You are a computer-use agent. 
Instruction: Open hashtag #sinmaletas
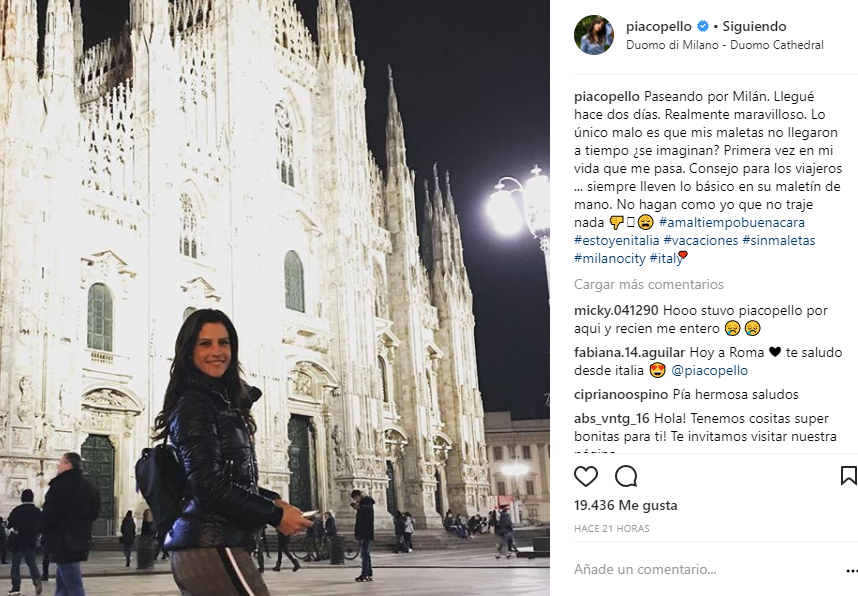point(779,241)
